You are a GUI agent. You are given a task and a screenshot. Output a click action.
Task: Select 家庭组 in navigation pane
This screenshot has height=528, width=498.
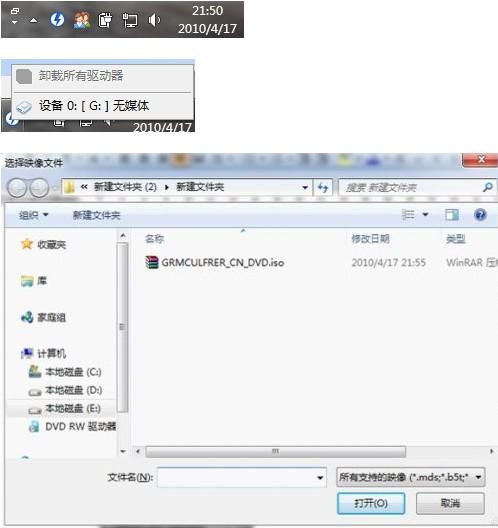(x=51, y=317)
